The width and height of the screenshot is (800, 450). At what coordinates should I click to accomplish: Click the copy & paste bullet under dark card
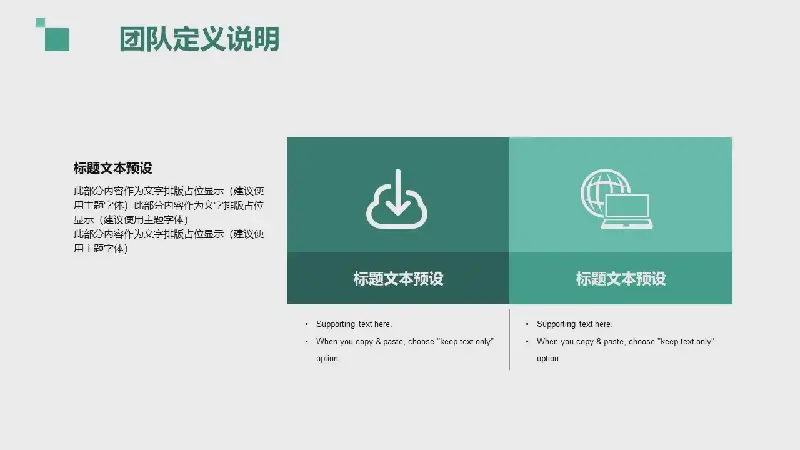pos(405,349)
